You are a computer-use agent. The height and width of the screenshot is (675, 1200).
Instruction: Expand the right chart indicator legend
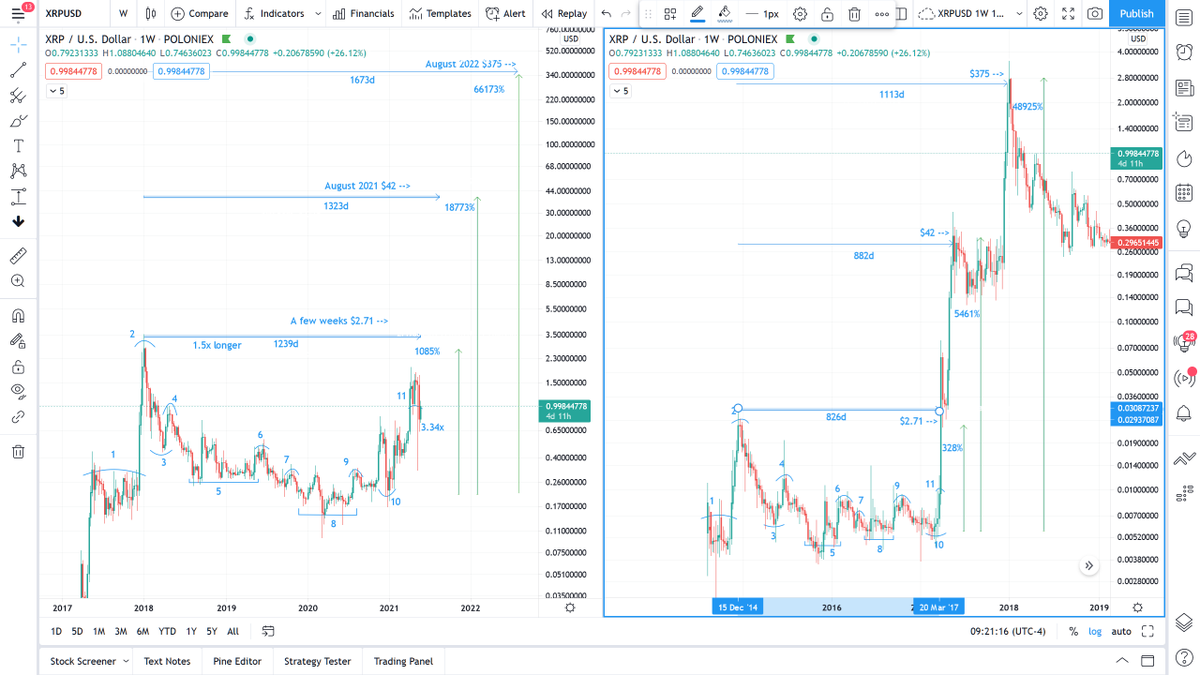[620, 91]
